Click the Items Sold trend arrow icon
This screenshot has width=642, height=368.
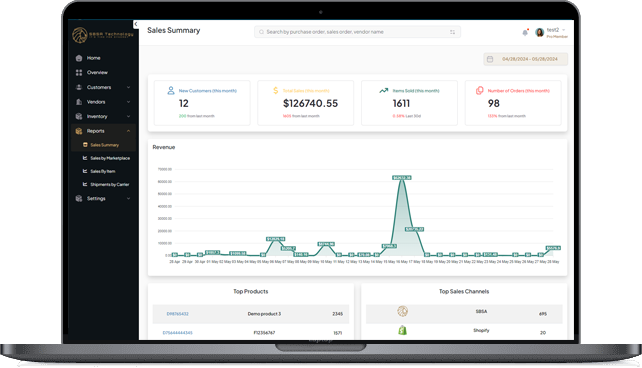click(x=384, y=90)
